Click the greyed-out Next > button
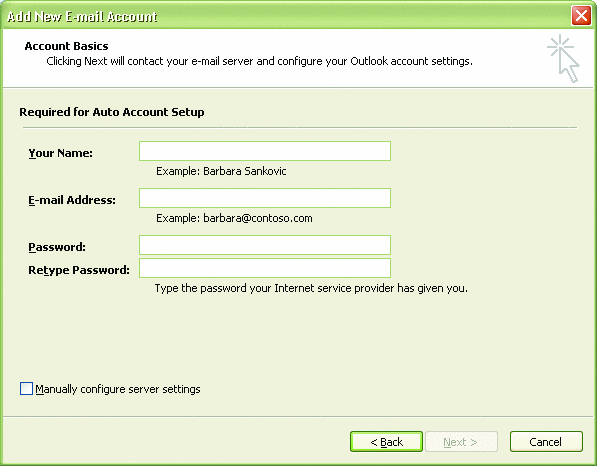The height and width of the screenshot is (466, 597). (x=461, y=442)
